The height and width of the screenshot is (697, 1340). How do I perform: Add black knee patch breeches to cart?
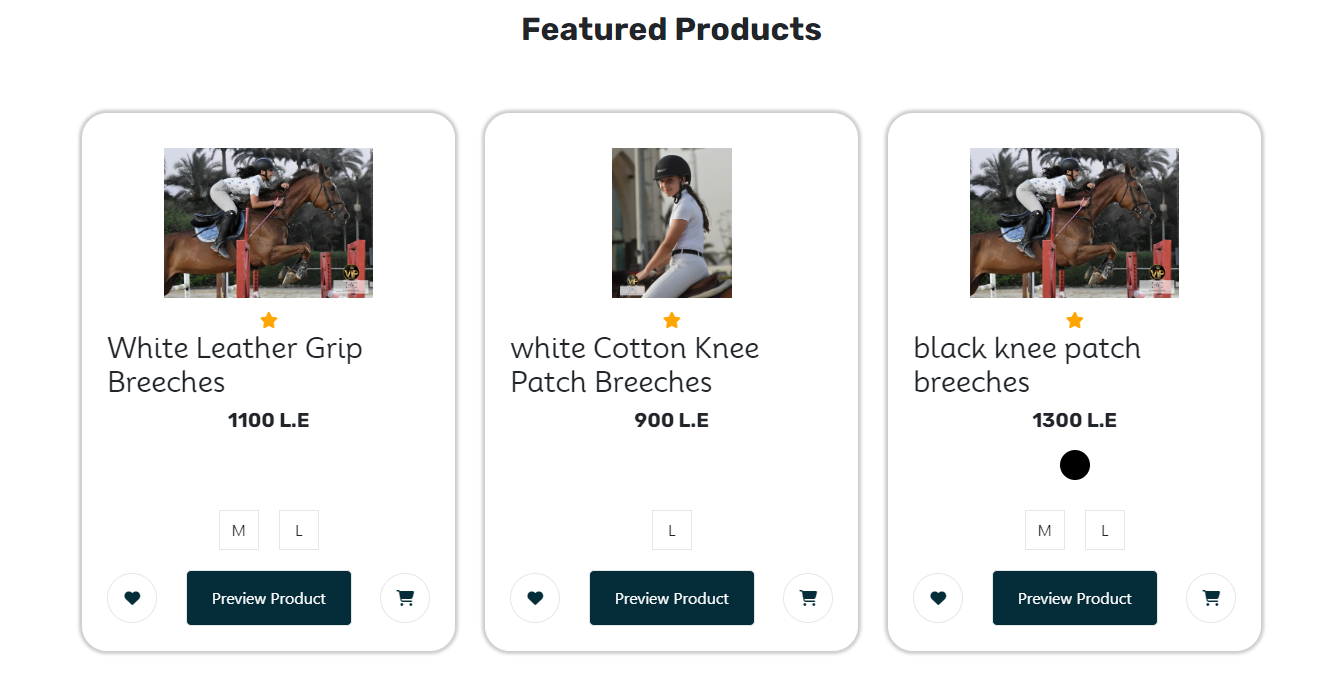click(1211, 598)
